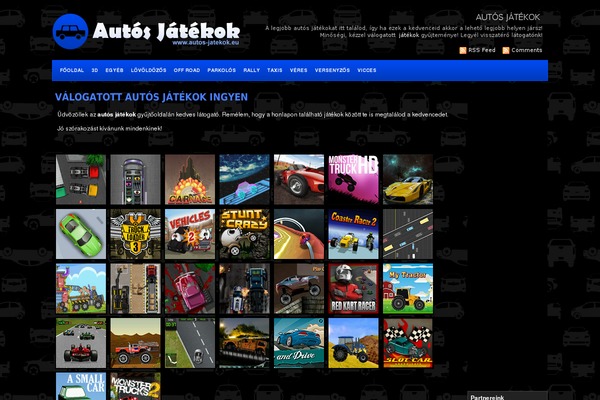Launch the My Tractor game thumbnail

click(408, 289)
